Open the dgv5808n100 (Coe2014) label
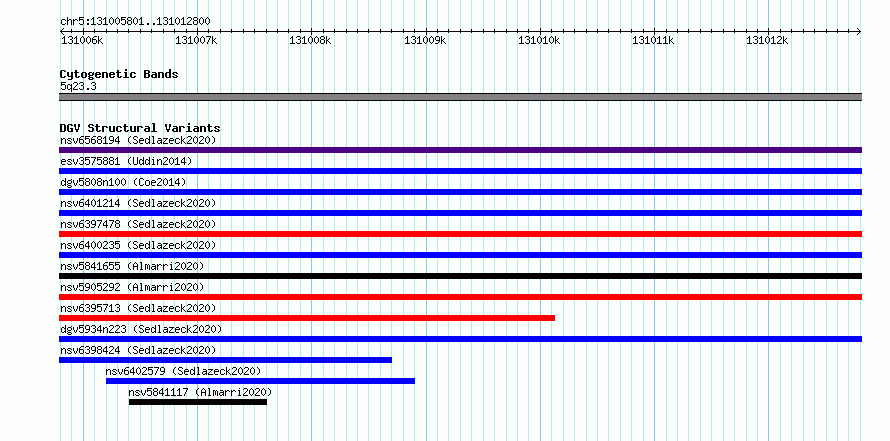The height and width of the screenshot is (441, 890). pos(123,182)
